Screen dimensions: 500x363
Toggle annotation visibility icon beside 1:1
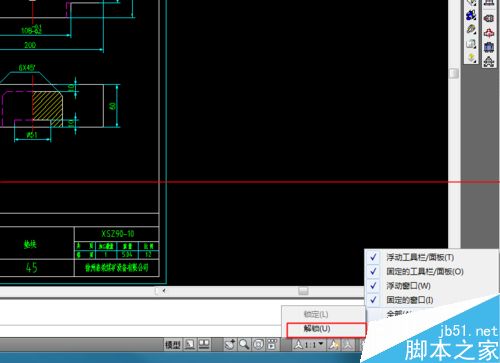pyautogui.click(x=333, y=345)
